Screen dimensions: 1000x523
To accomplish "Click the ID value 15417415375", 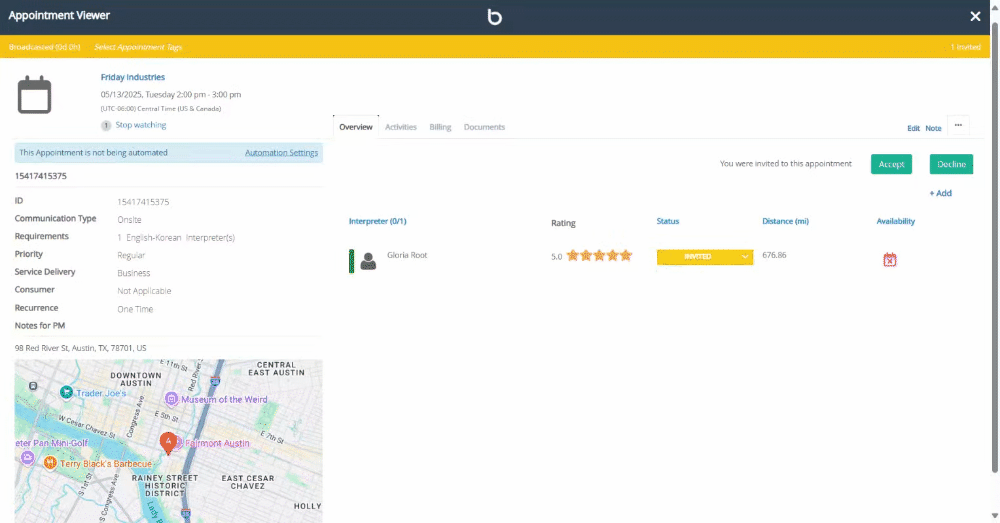I will [143, 202].
